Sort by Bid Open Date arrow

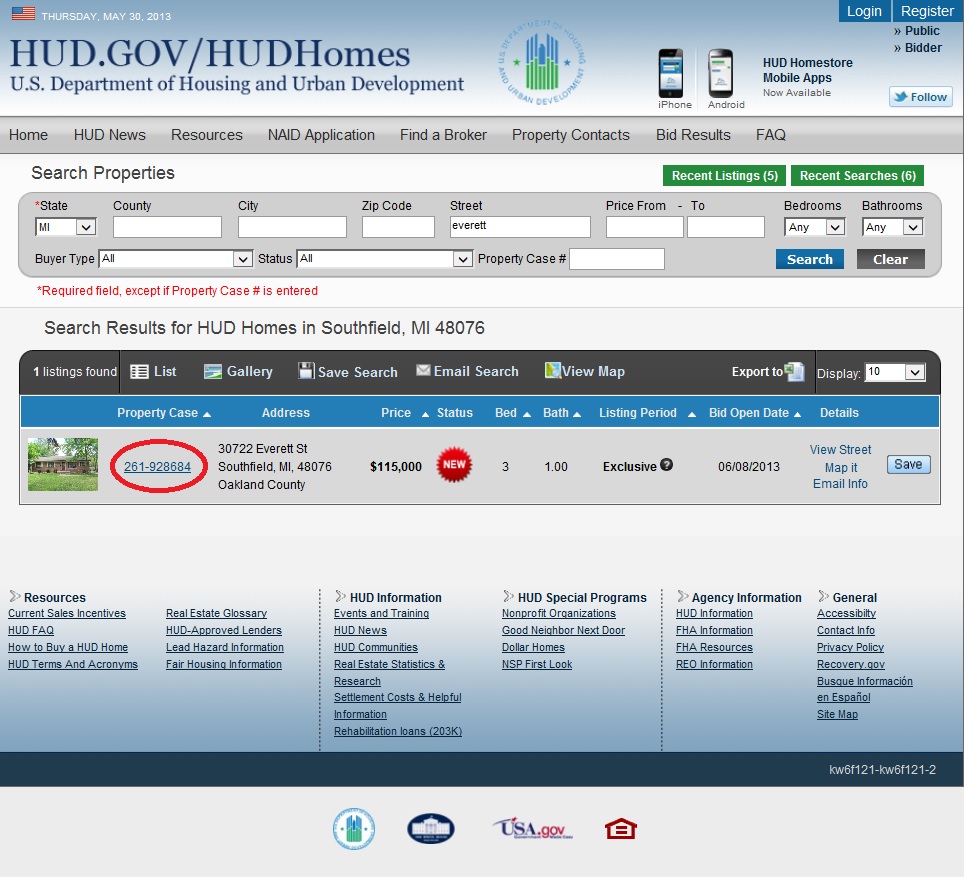click(797, 415)
